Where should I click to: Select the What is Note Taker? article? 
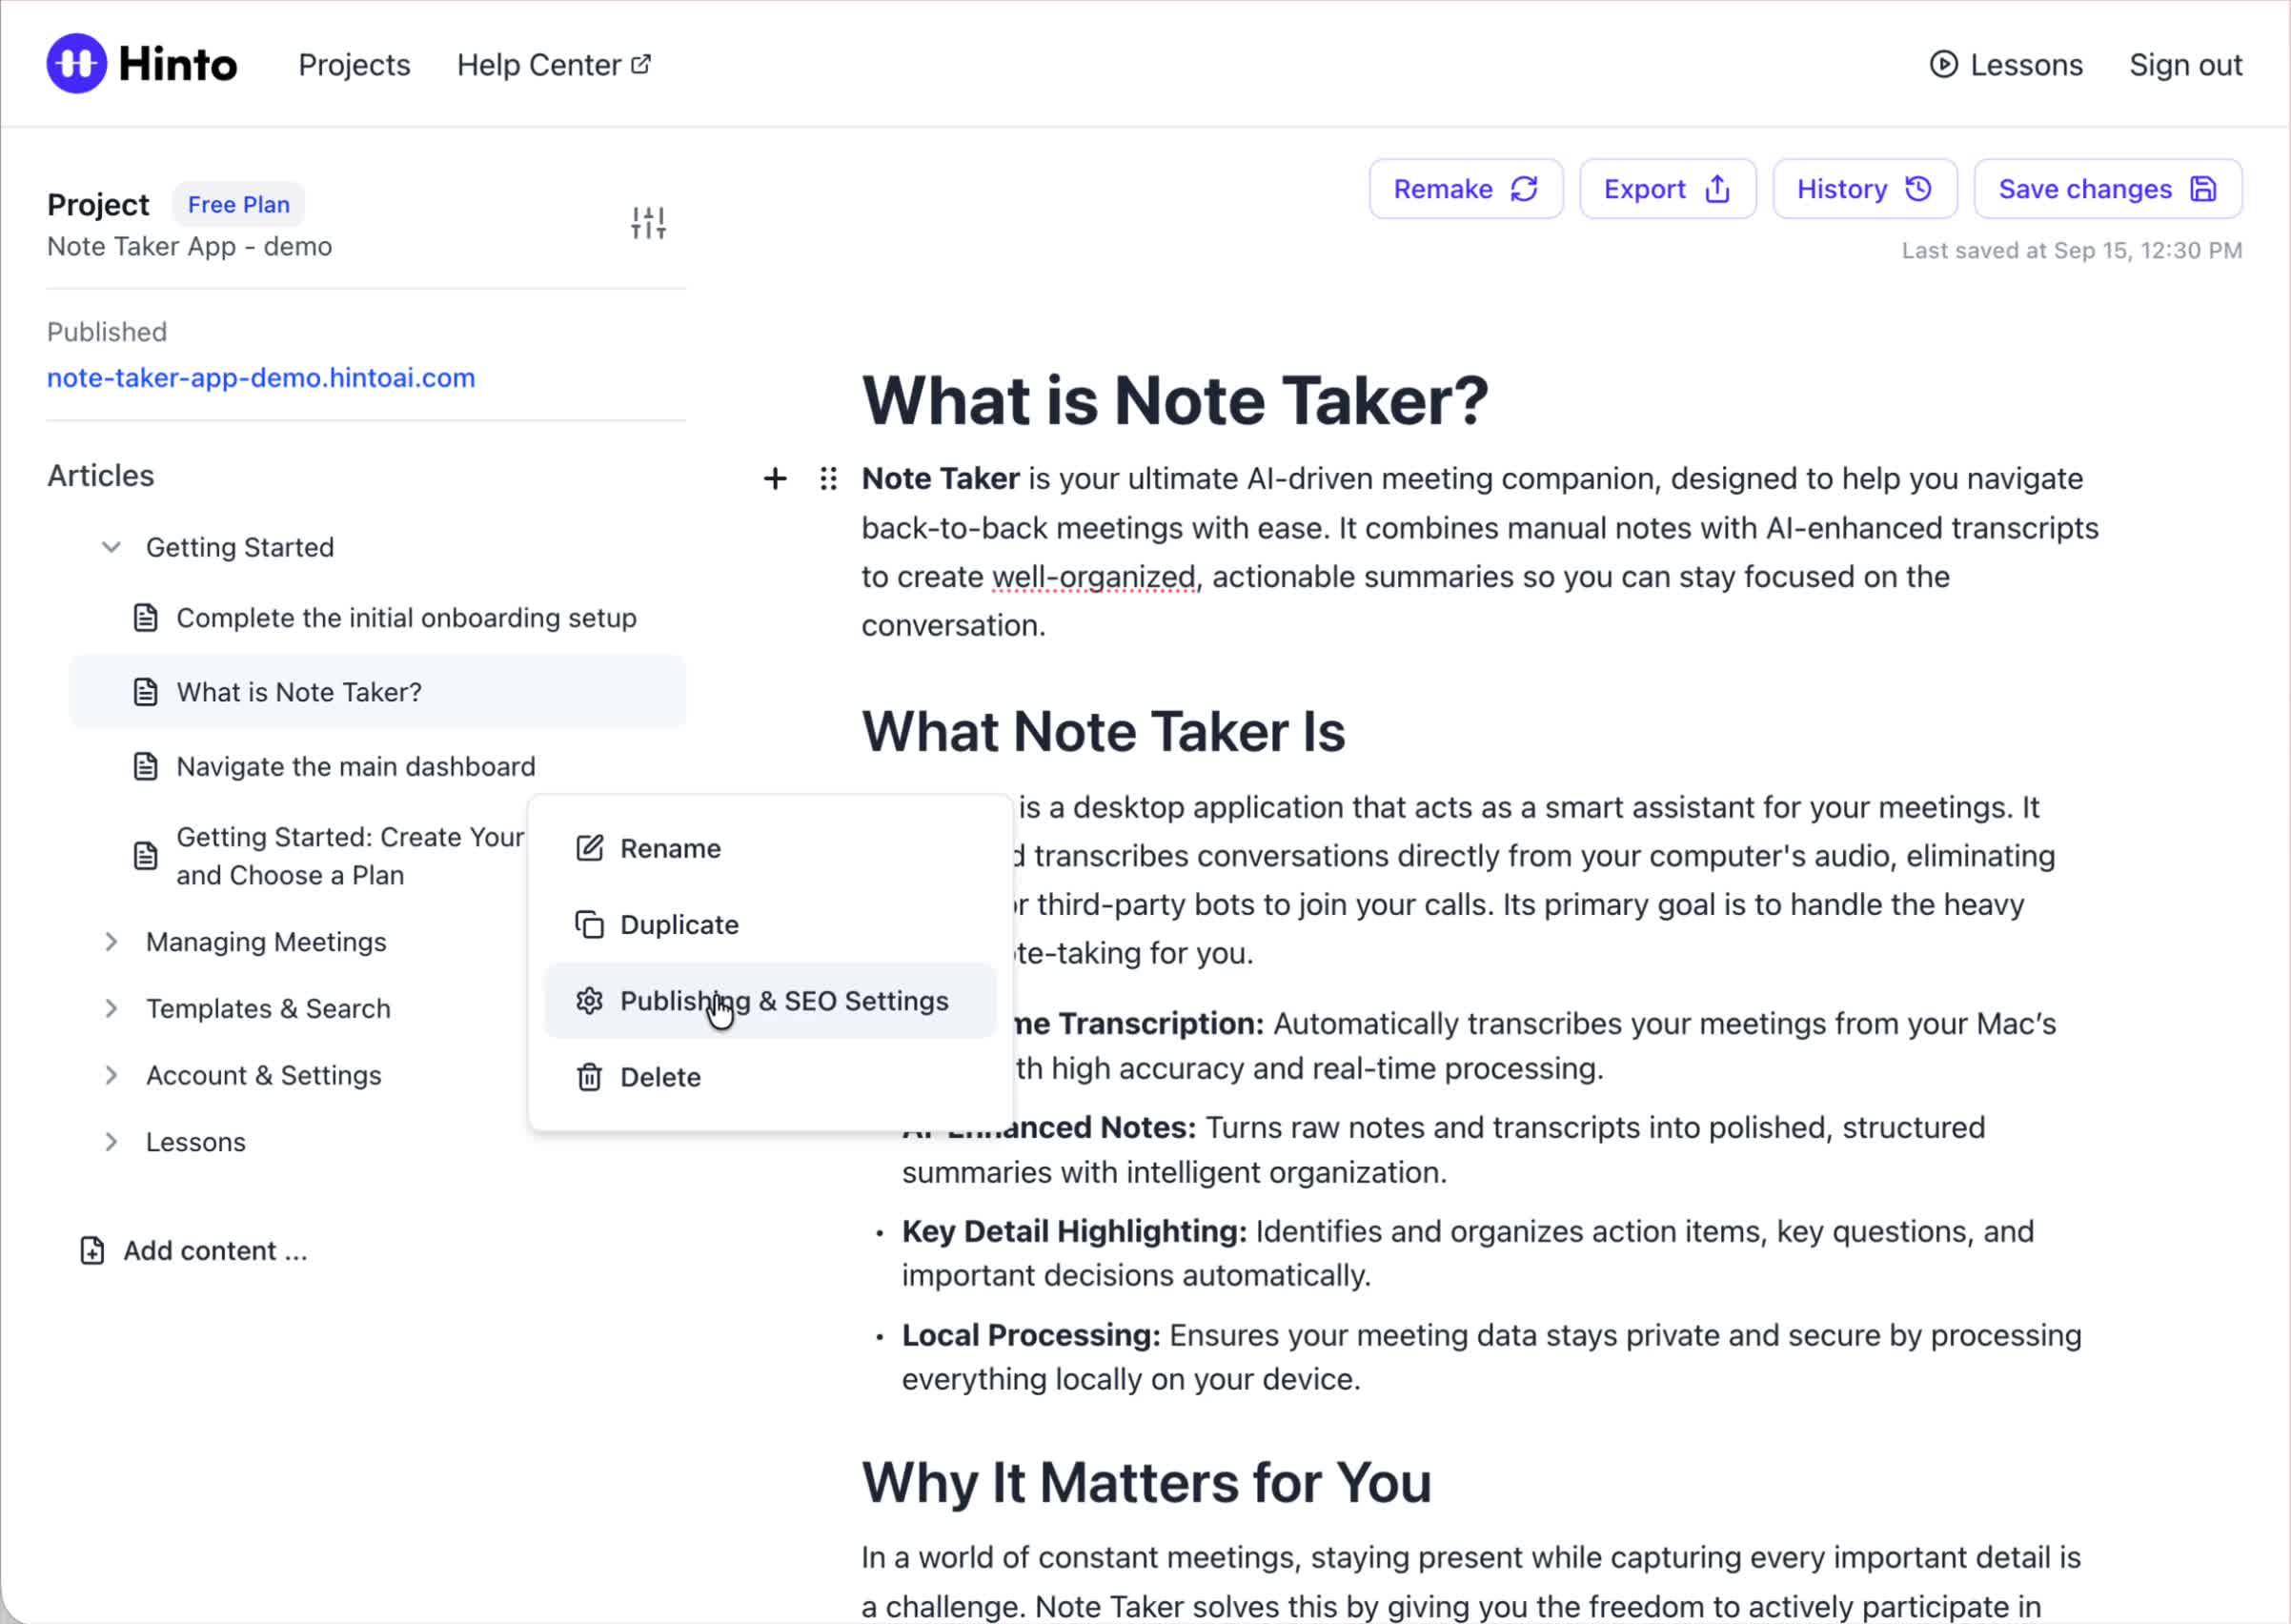coord(299,692)
